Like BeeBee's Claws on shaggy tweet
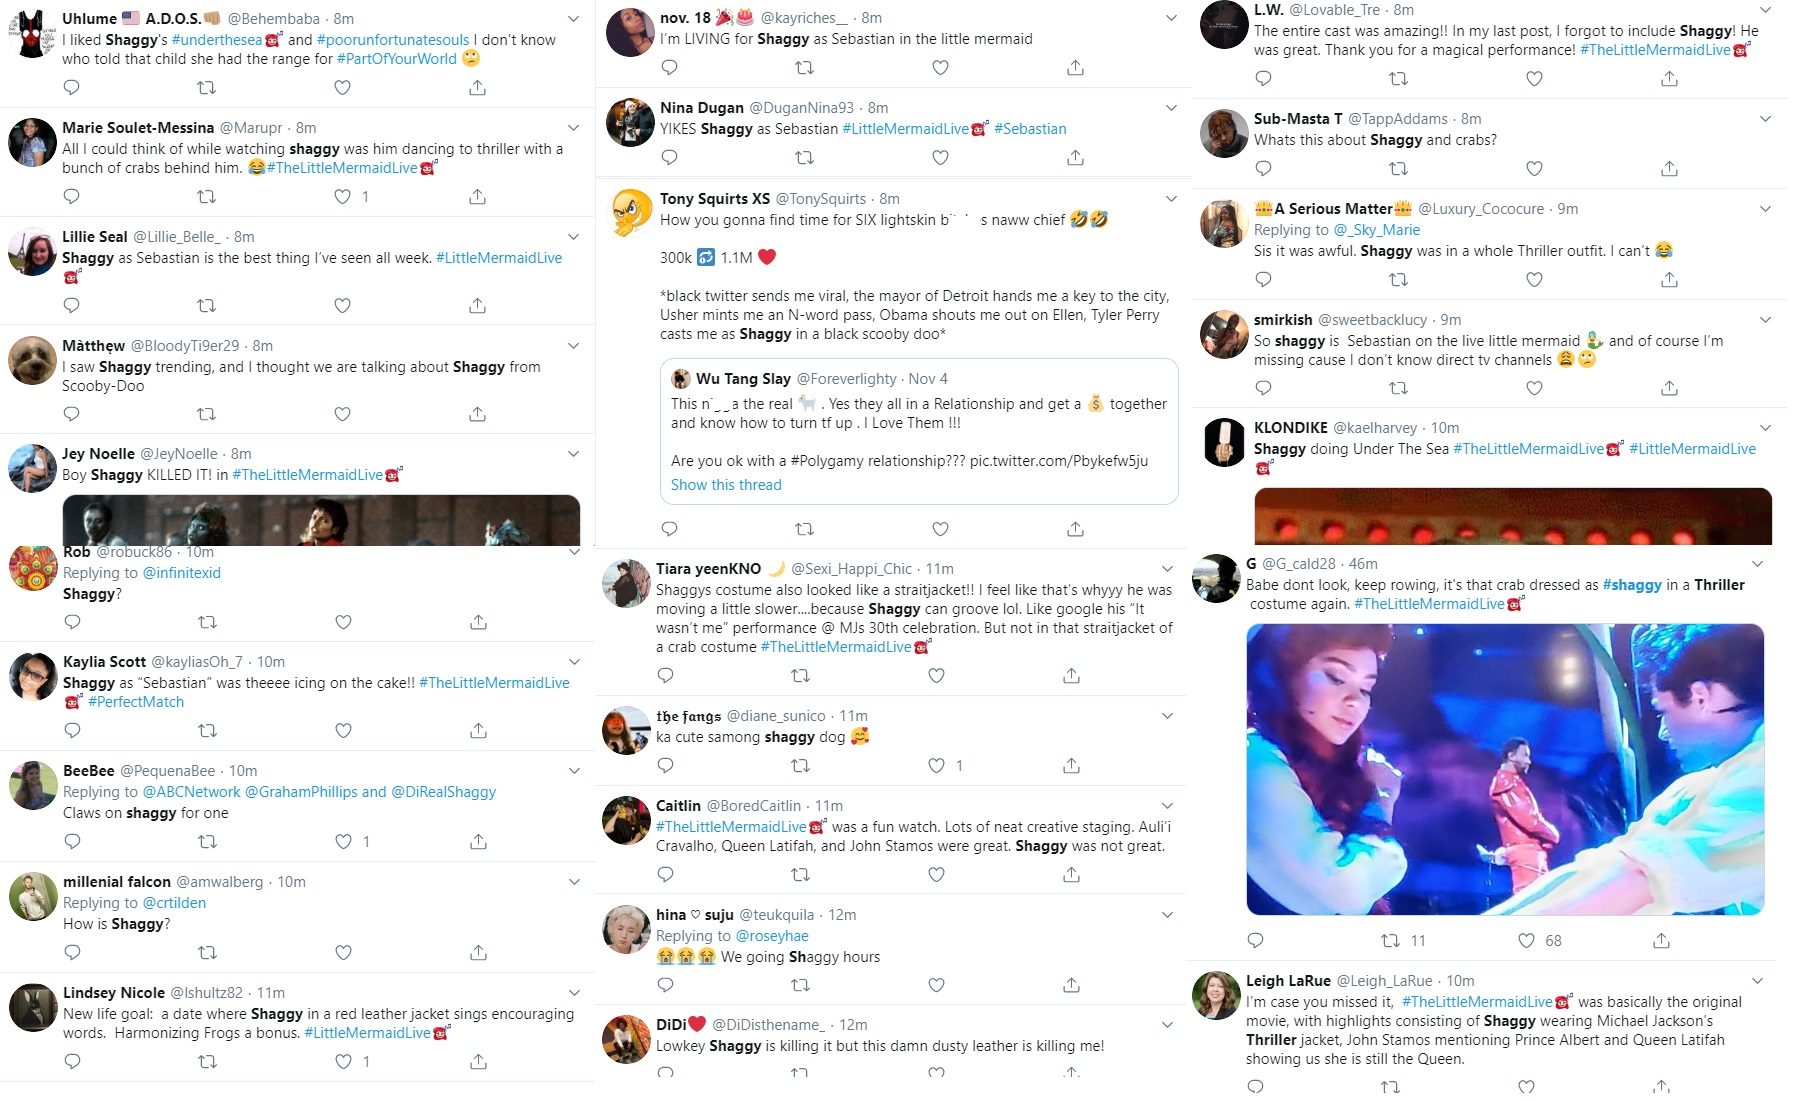Screen dimensions: 1800x1101 click(x=343, y=841)
